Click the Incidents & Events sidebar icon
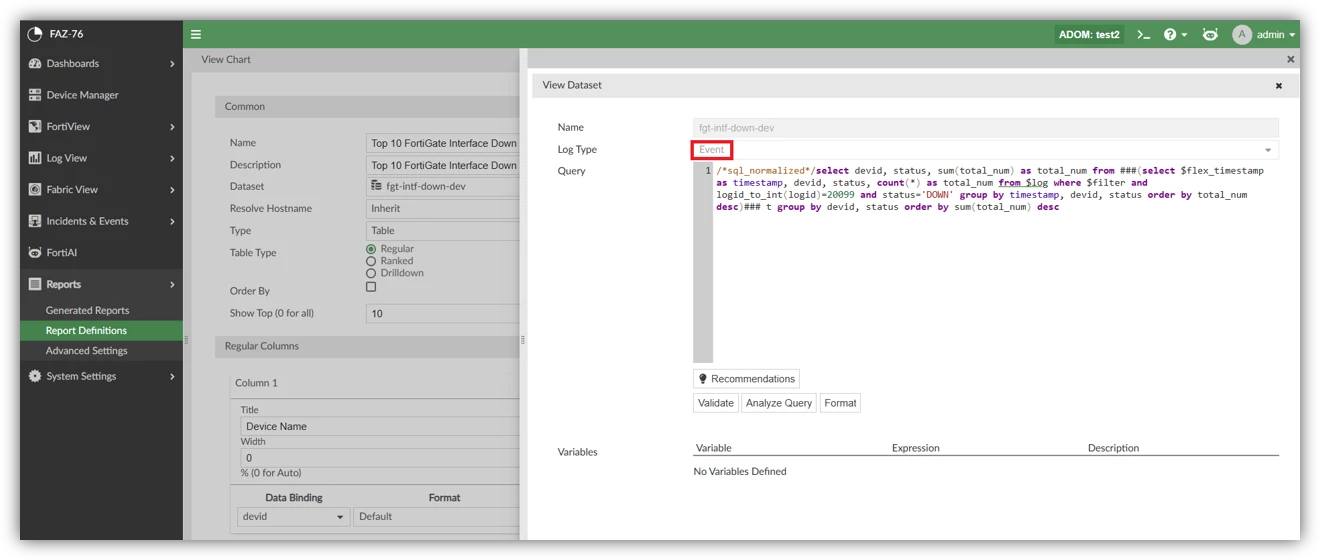Image resolution: width=1320 pixels, height=560 pixels. (x=35, y=221)
